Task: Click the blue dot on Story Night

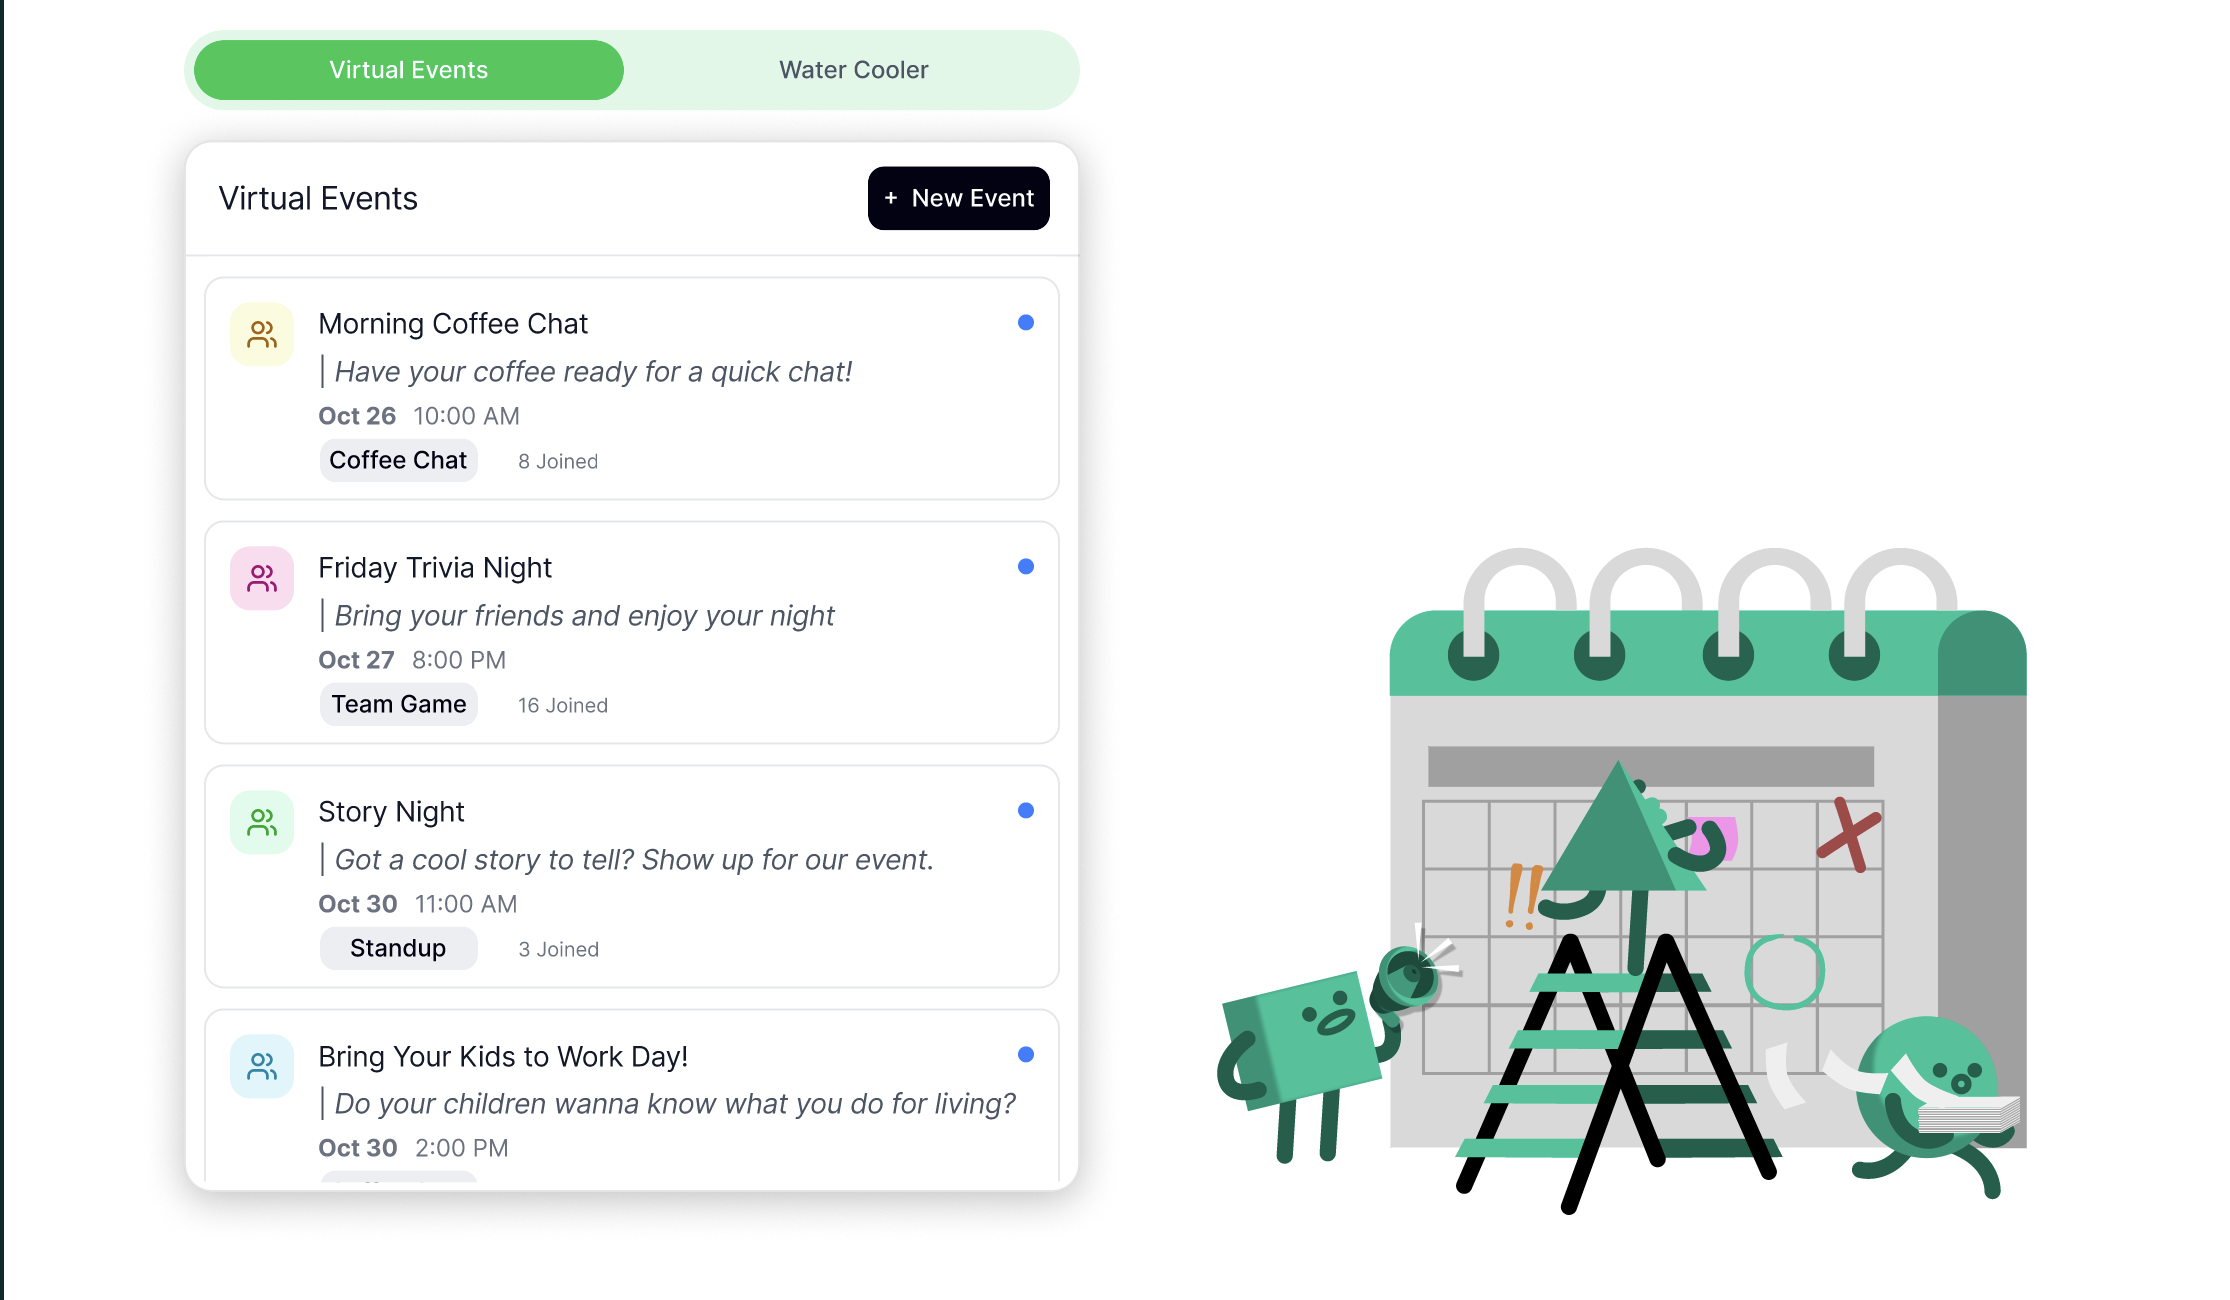Action: tap(1026, 810)
